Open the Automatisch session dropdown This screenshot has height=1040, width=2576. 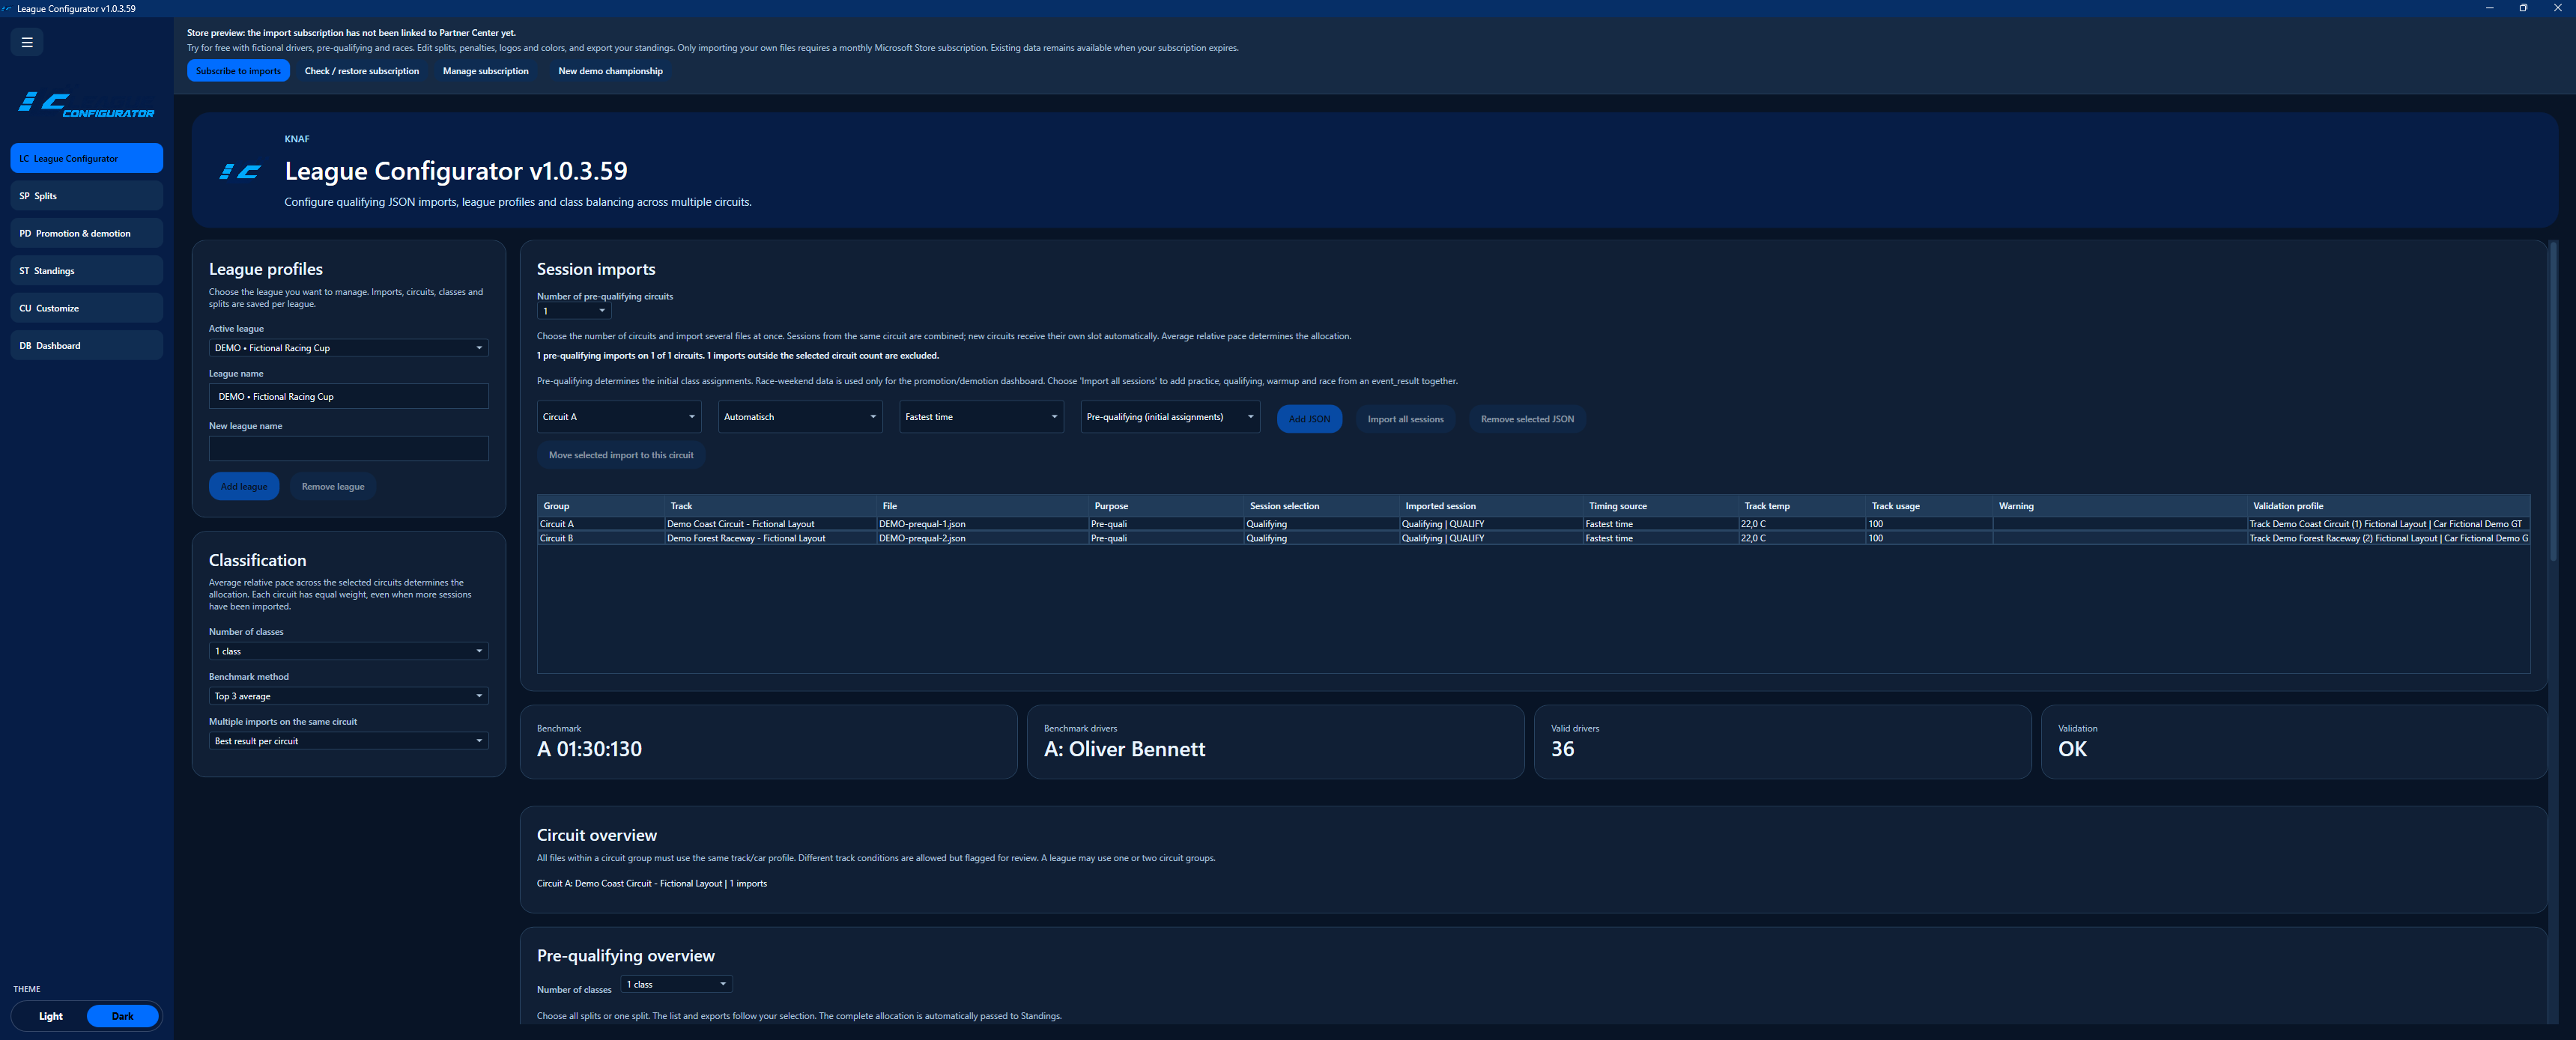pyautogui.click(x=800, y=417)
